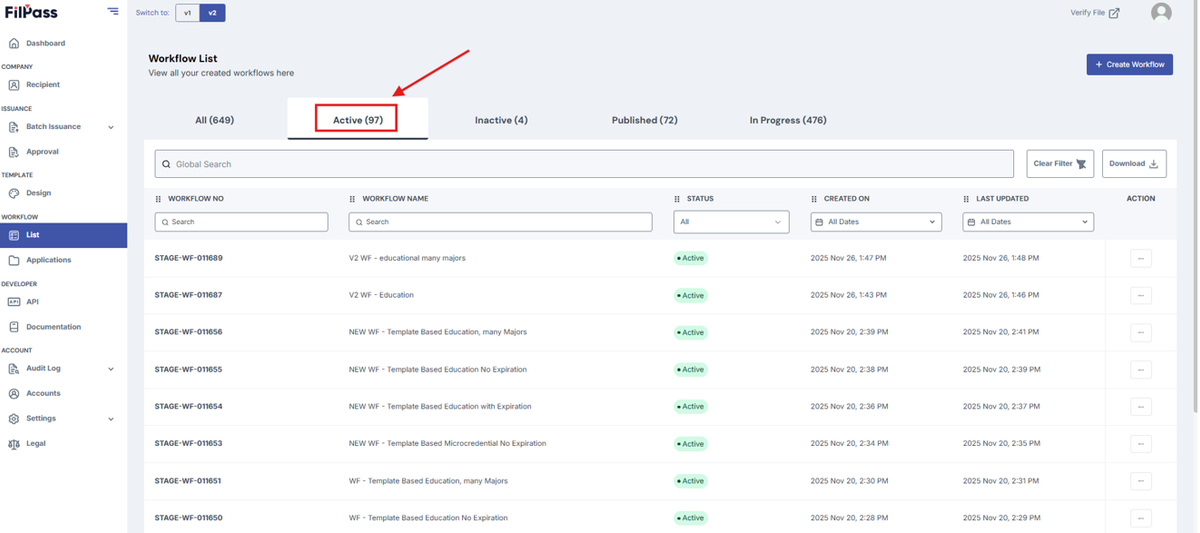Open the Last Updated dates dropdown
This screenshot has height=533, width=1200.
[1028, 222]
